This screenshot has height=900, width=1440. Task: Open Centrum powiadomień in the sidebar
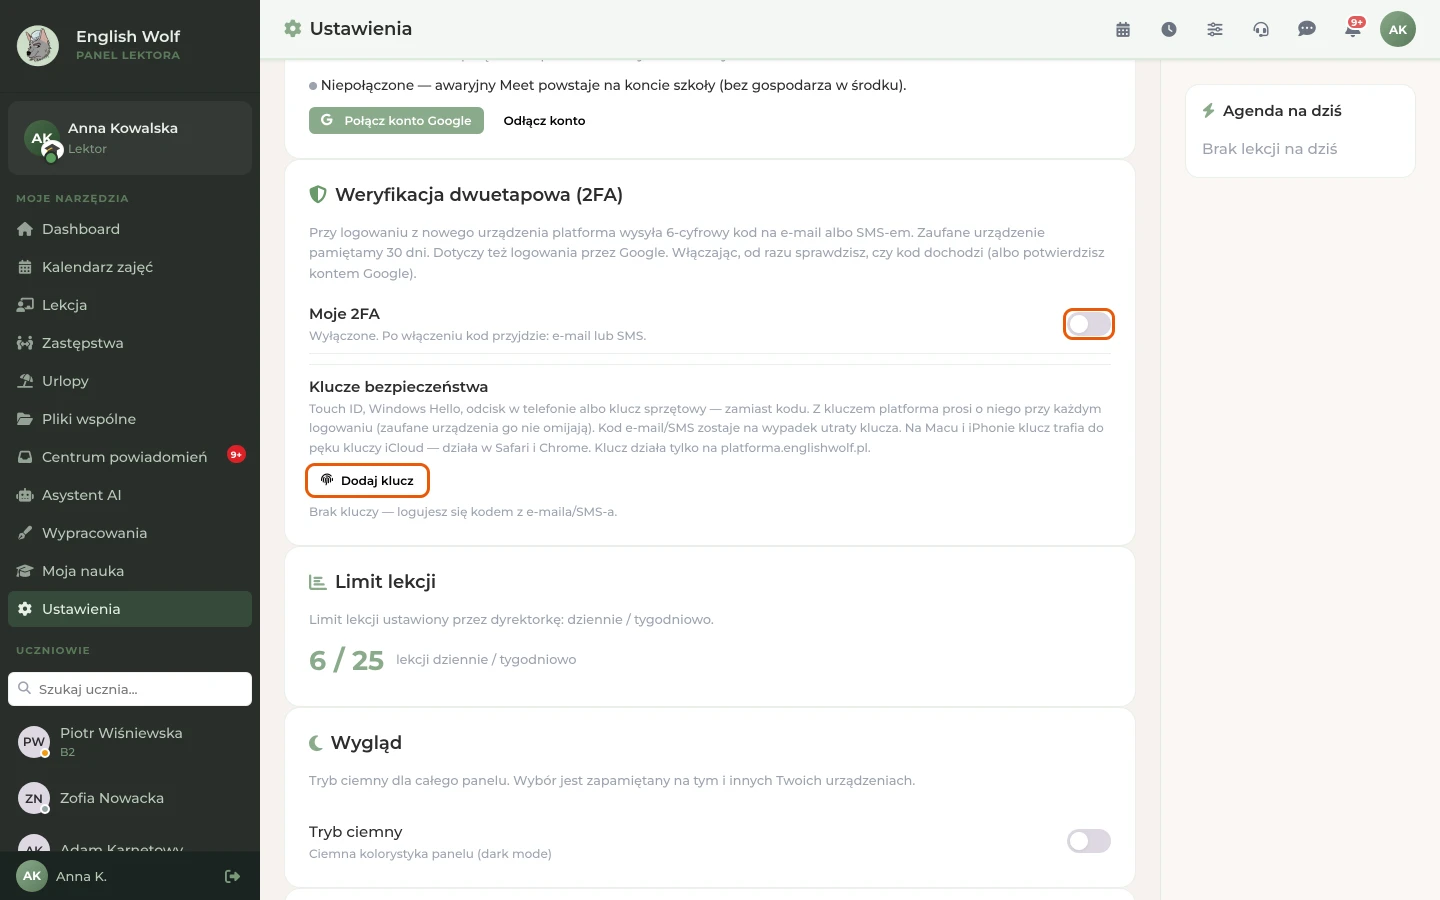pos(130,457)
